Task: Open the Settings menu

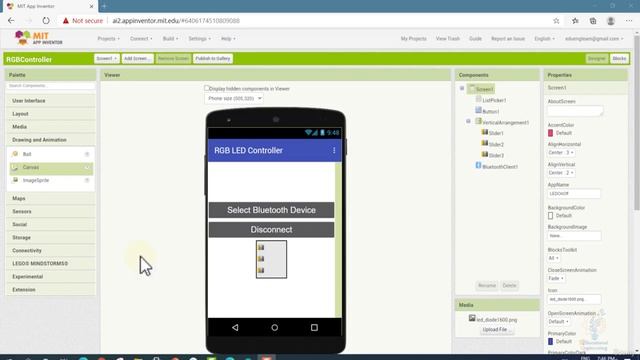Action: [199, 38]
